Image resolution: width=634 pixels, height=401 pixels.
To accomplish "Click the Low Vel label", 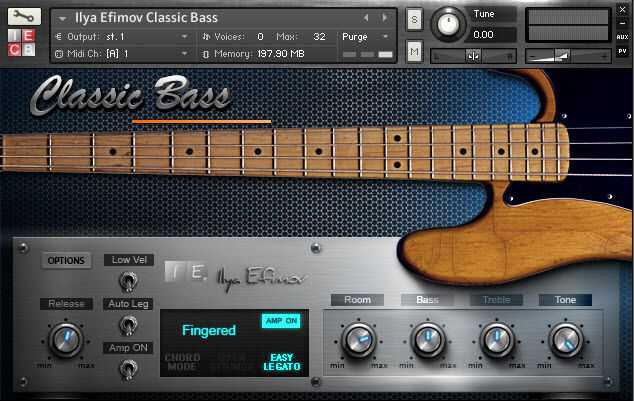I will [129, 260].
